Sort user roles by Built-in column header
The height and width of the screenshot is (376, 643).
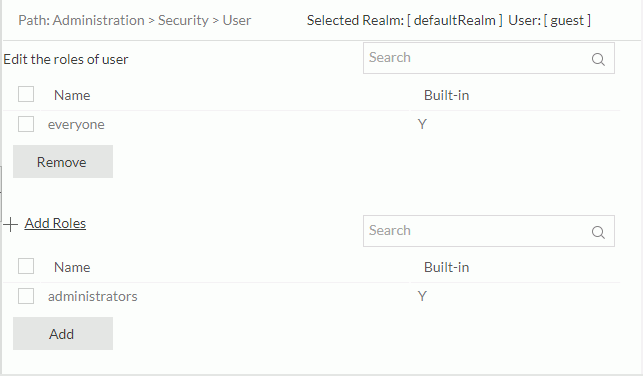(447, 95)
